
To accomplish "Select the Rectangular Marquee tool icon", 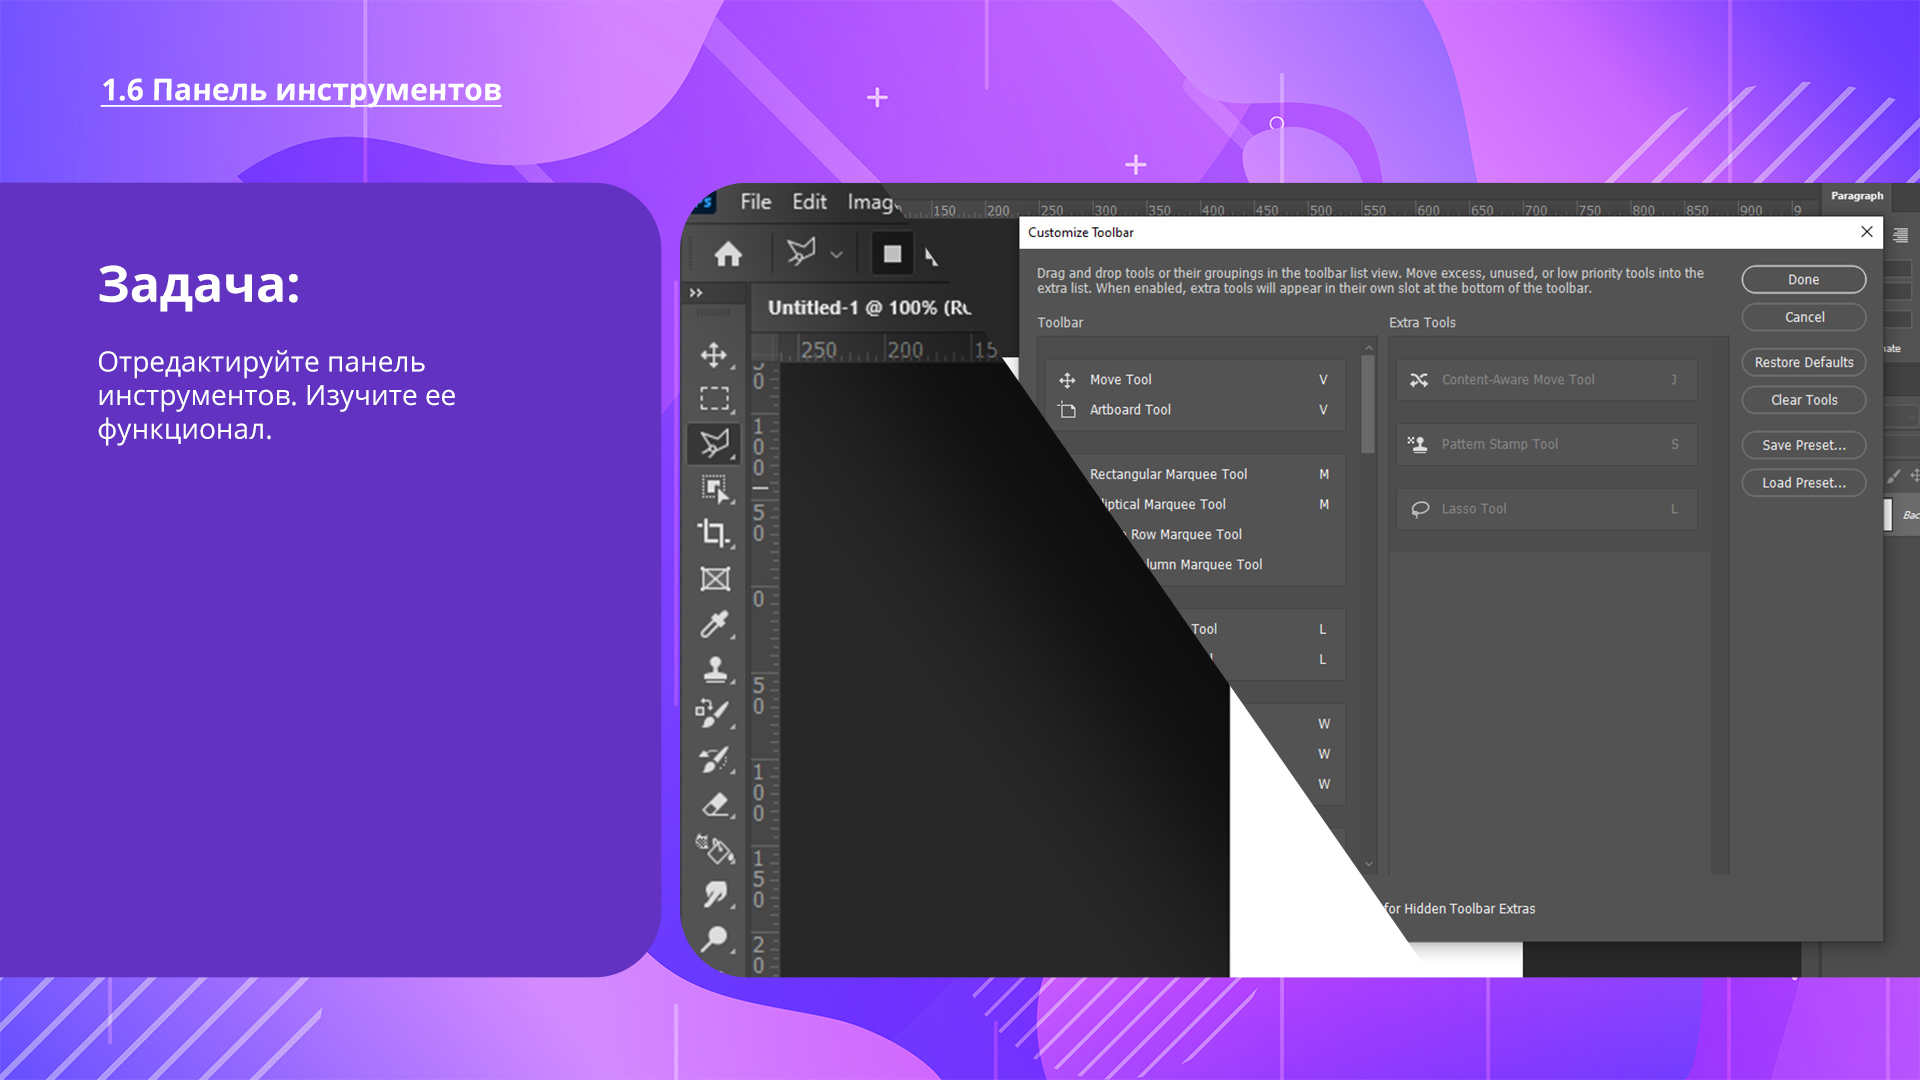I will coord(714,399).
